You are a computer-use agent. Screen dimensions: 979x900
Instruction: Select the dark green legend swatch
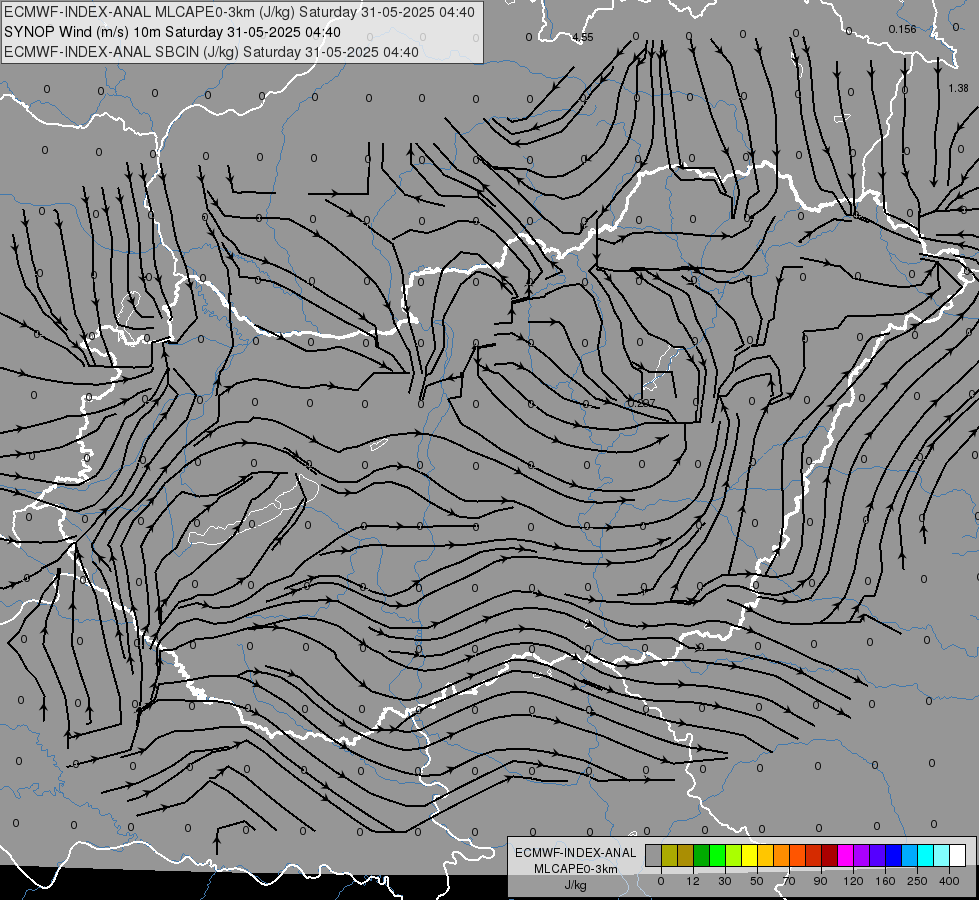(x=702, y=855)
